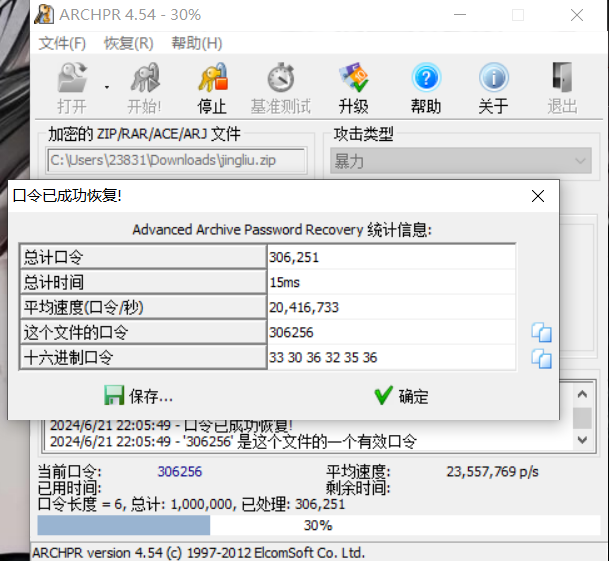Click the 总计时间 row label
This screenshot has width=609, height=561.
(143, 282)
